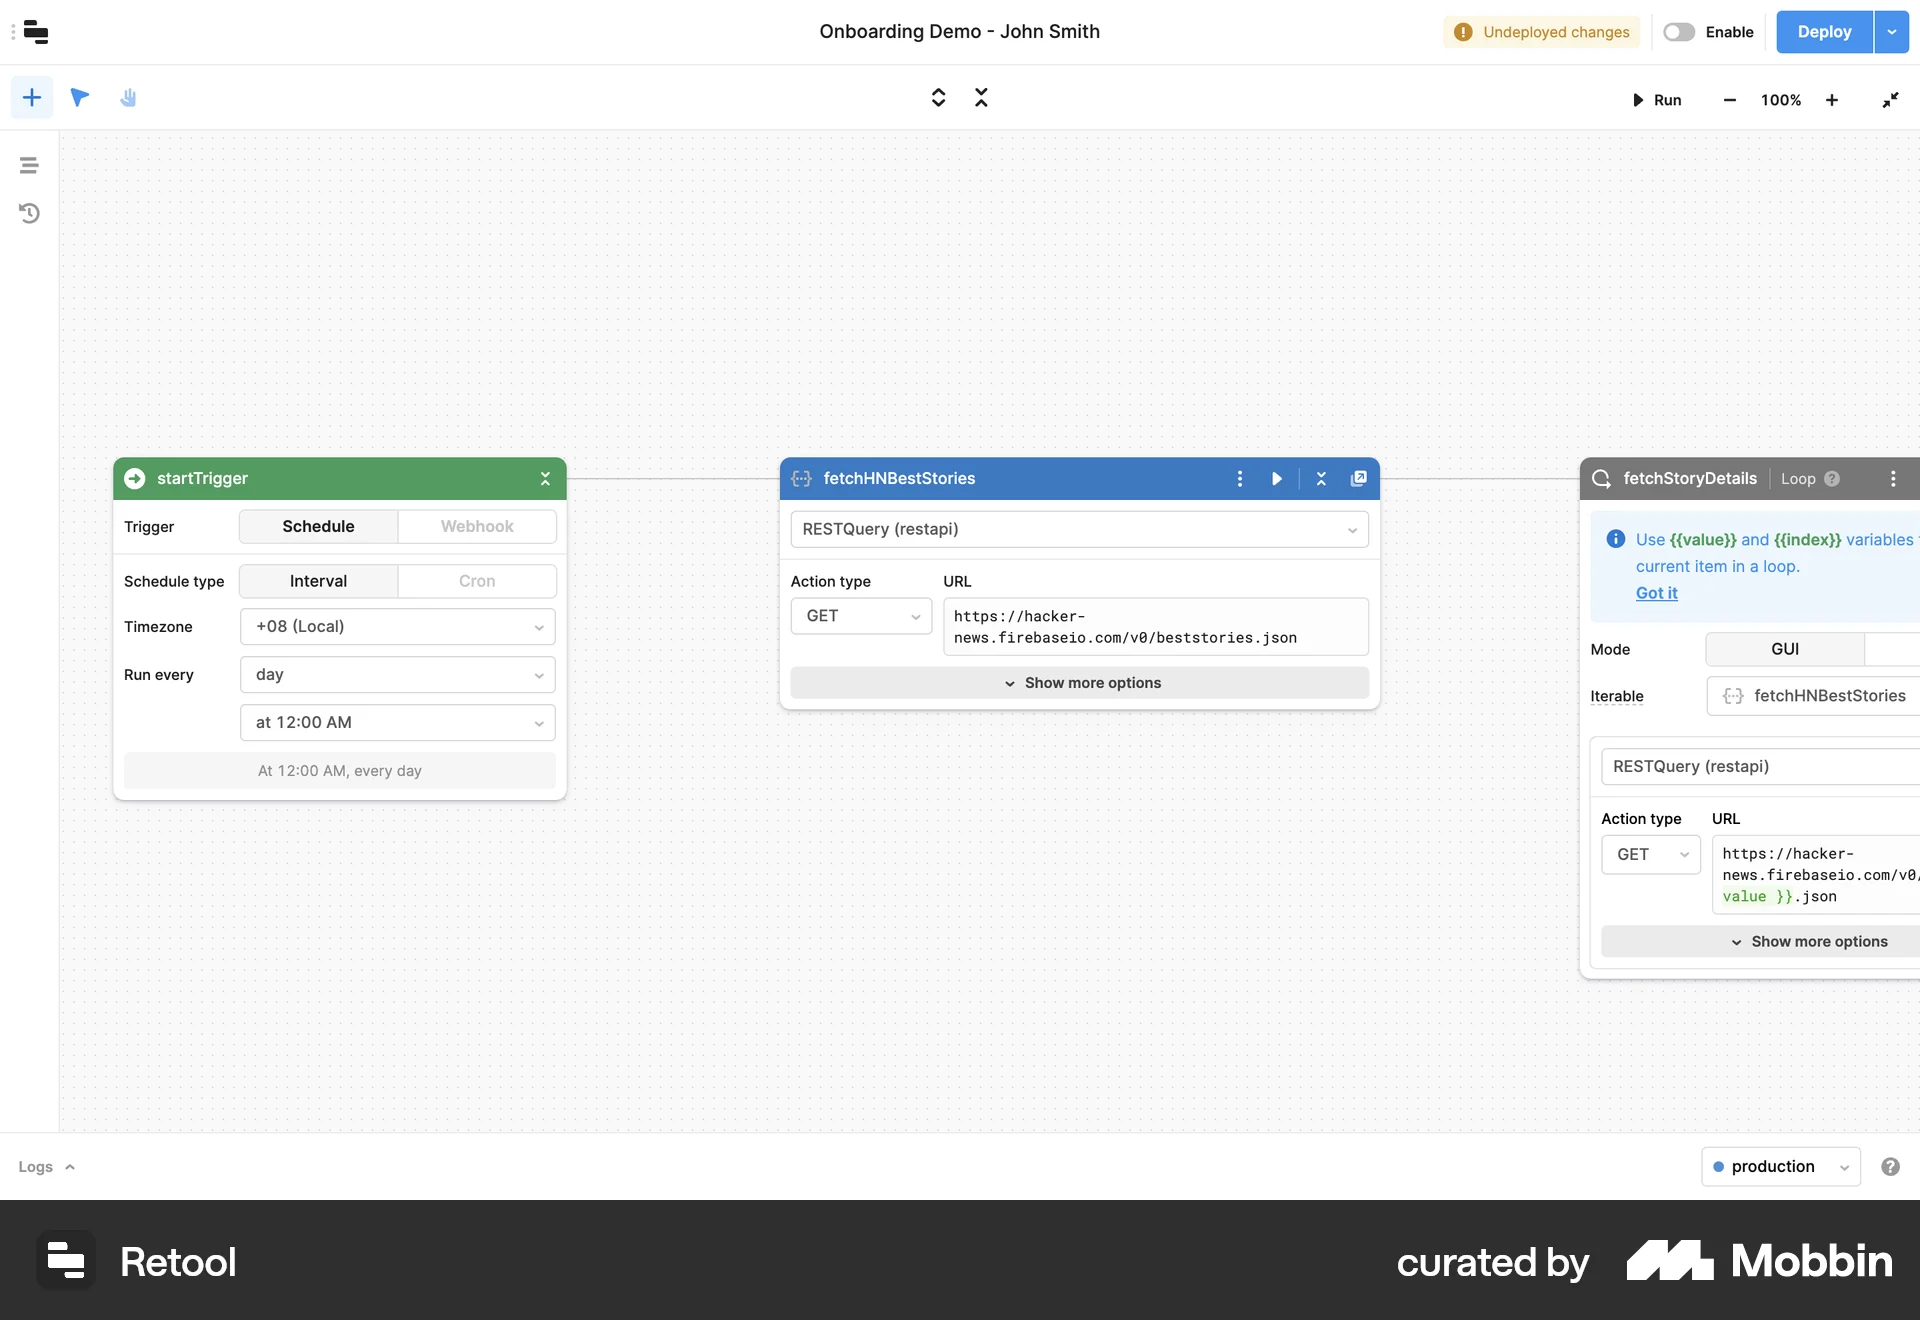Open fetchHNBestStories options menu
1920x1320 pixels.
point(1239,478)
